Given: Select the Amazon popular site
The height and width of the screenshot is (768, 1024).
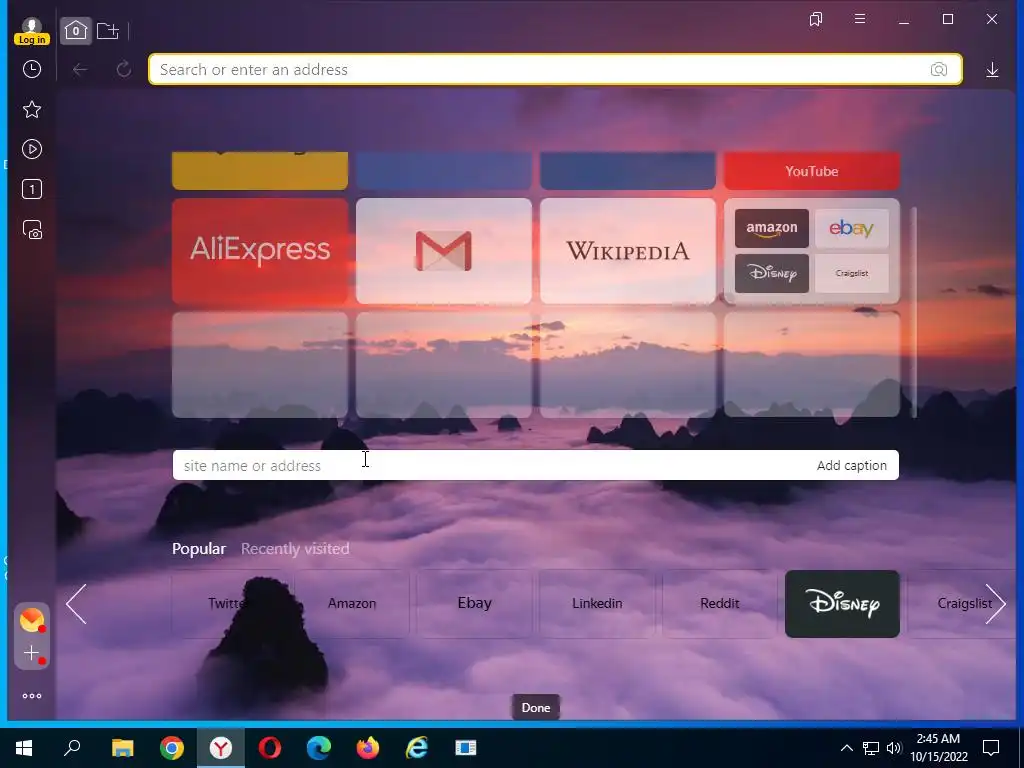Looking at the screenshot, I should coord(352,603).
